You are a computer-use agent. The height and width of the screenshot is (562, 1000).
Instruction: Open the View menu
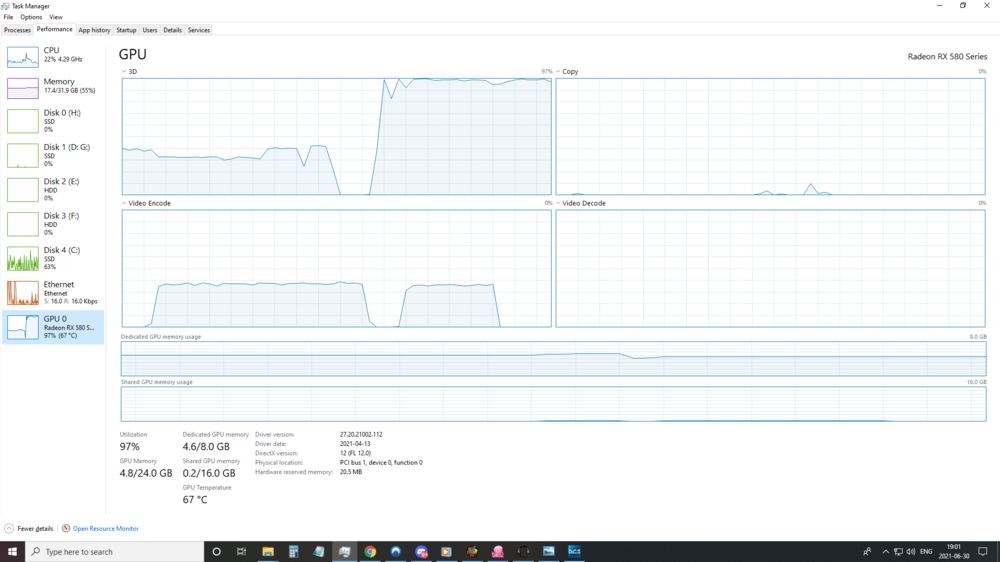pos(56,17)
